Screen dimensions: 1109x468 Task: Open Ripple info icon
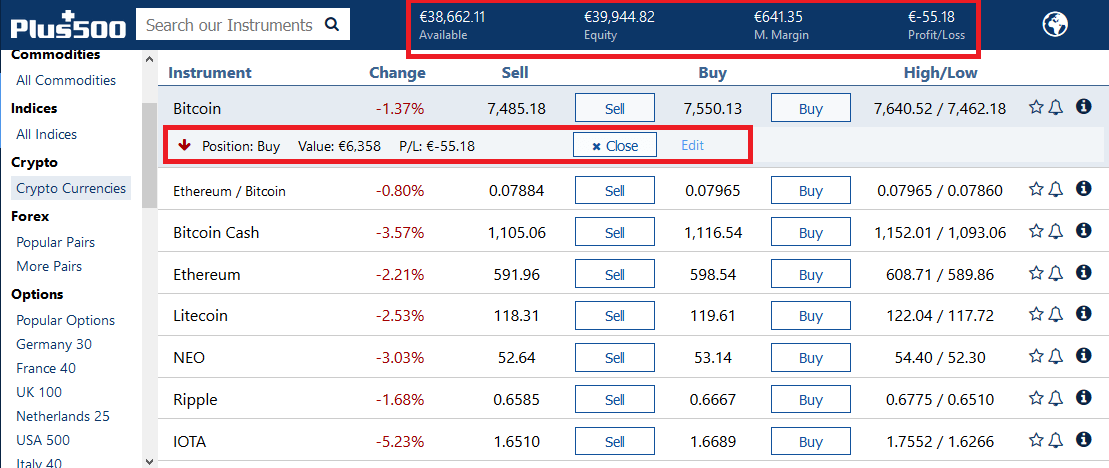1083,398
